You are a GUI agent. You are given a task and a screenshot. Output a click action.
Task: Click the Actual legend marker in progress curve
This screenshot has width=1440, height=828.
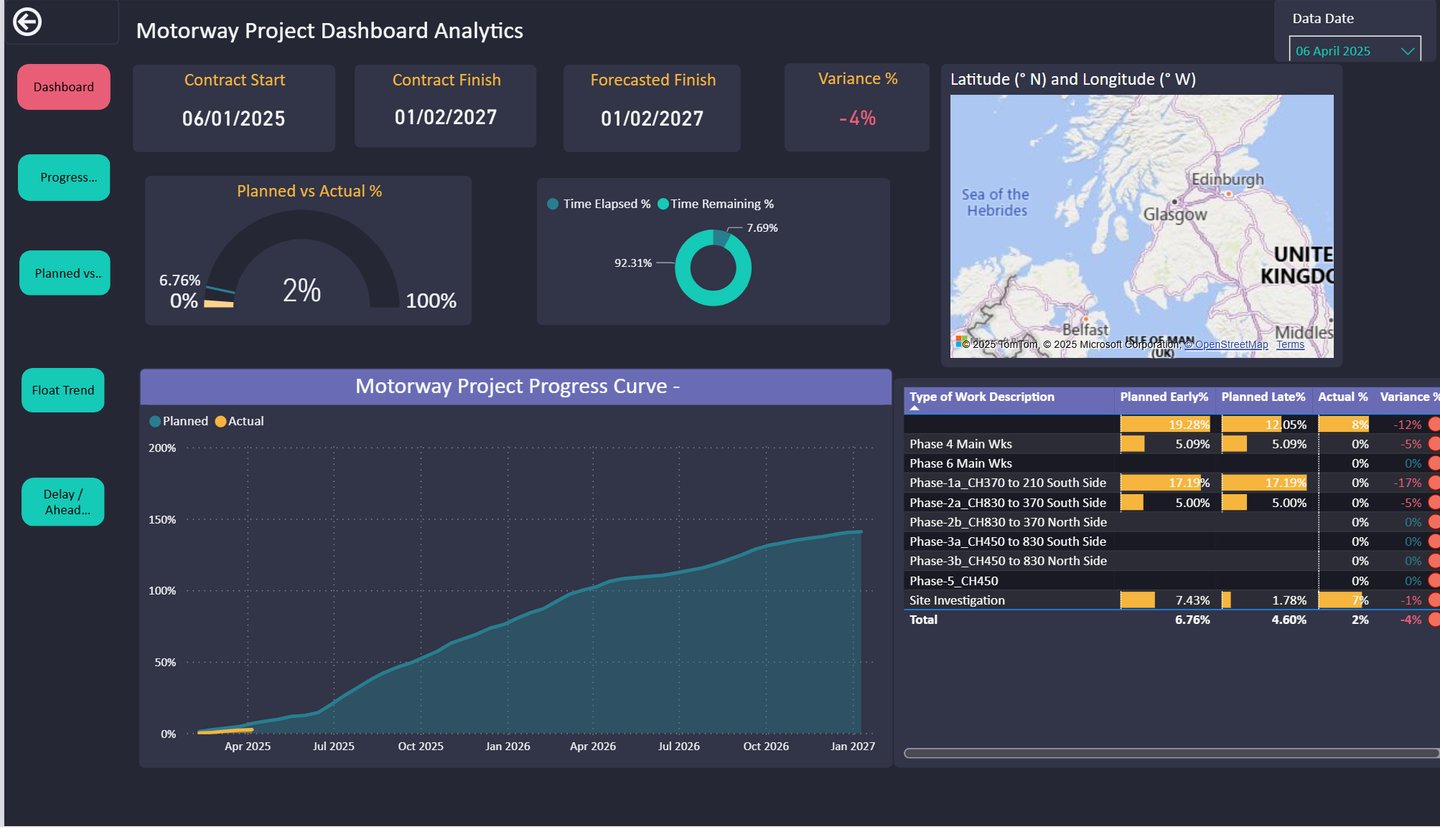pos(221,422)
